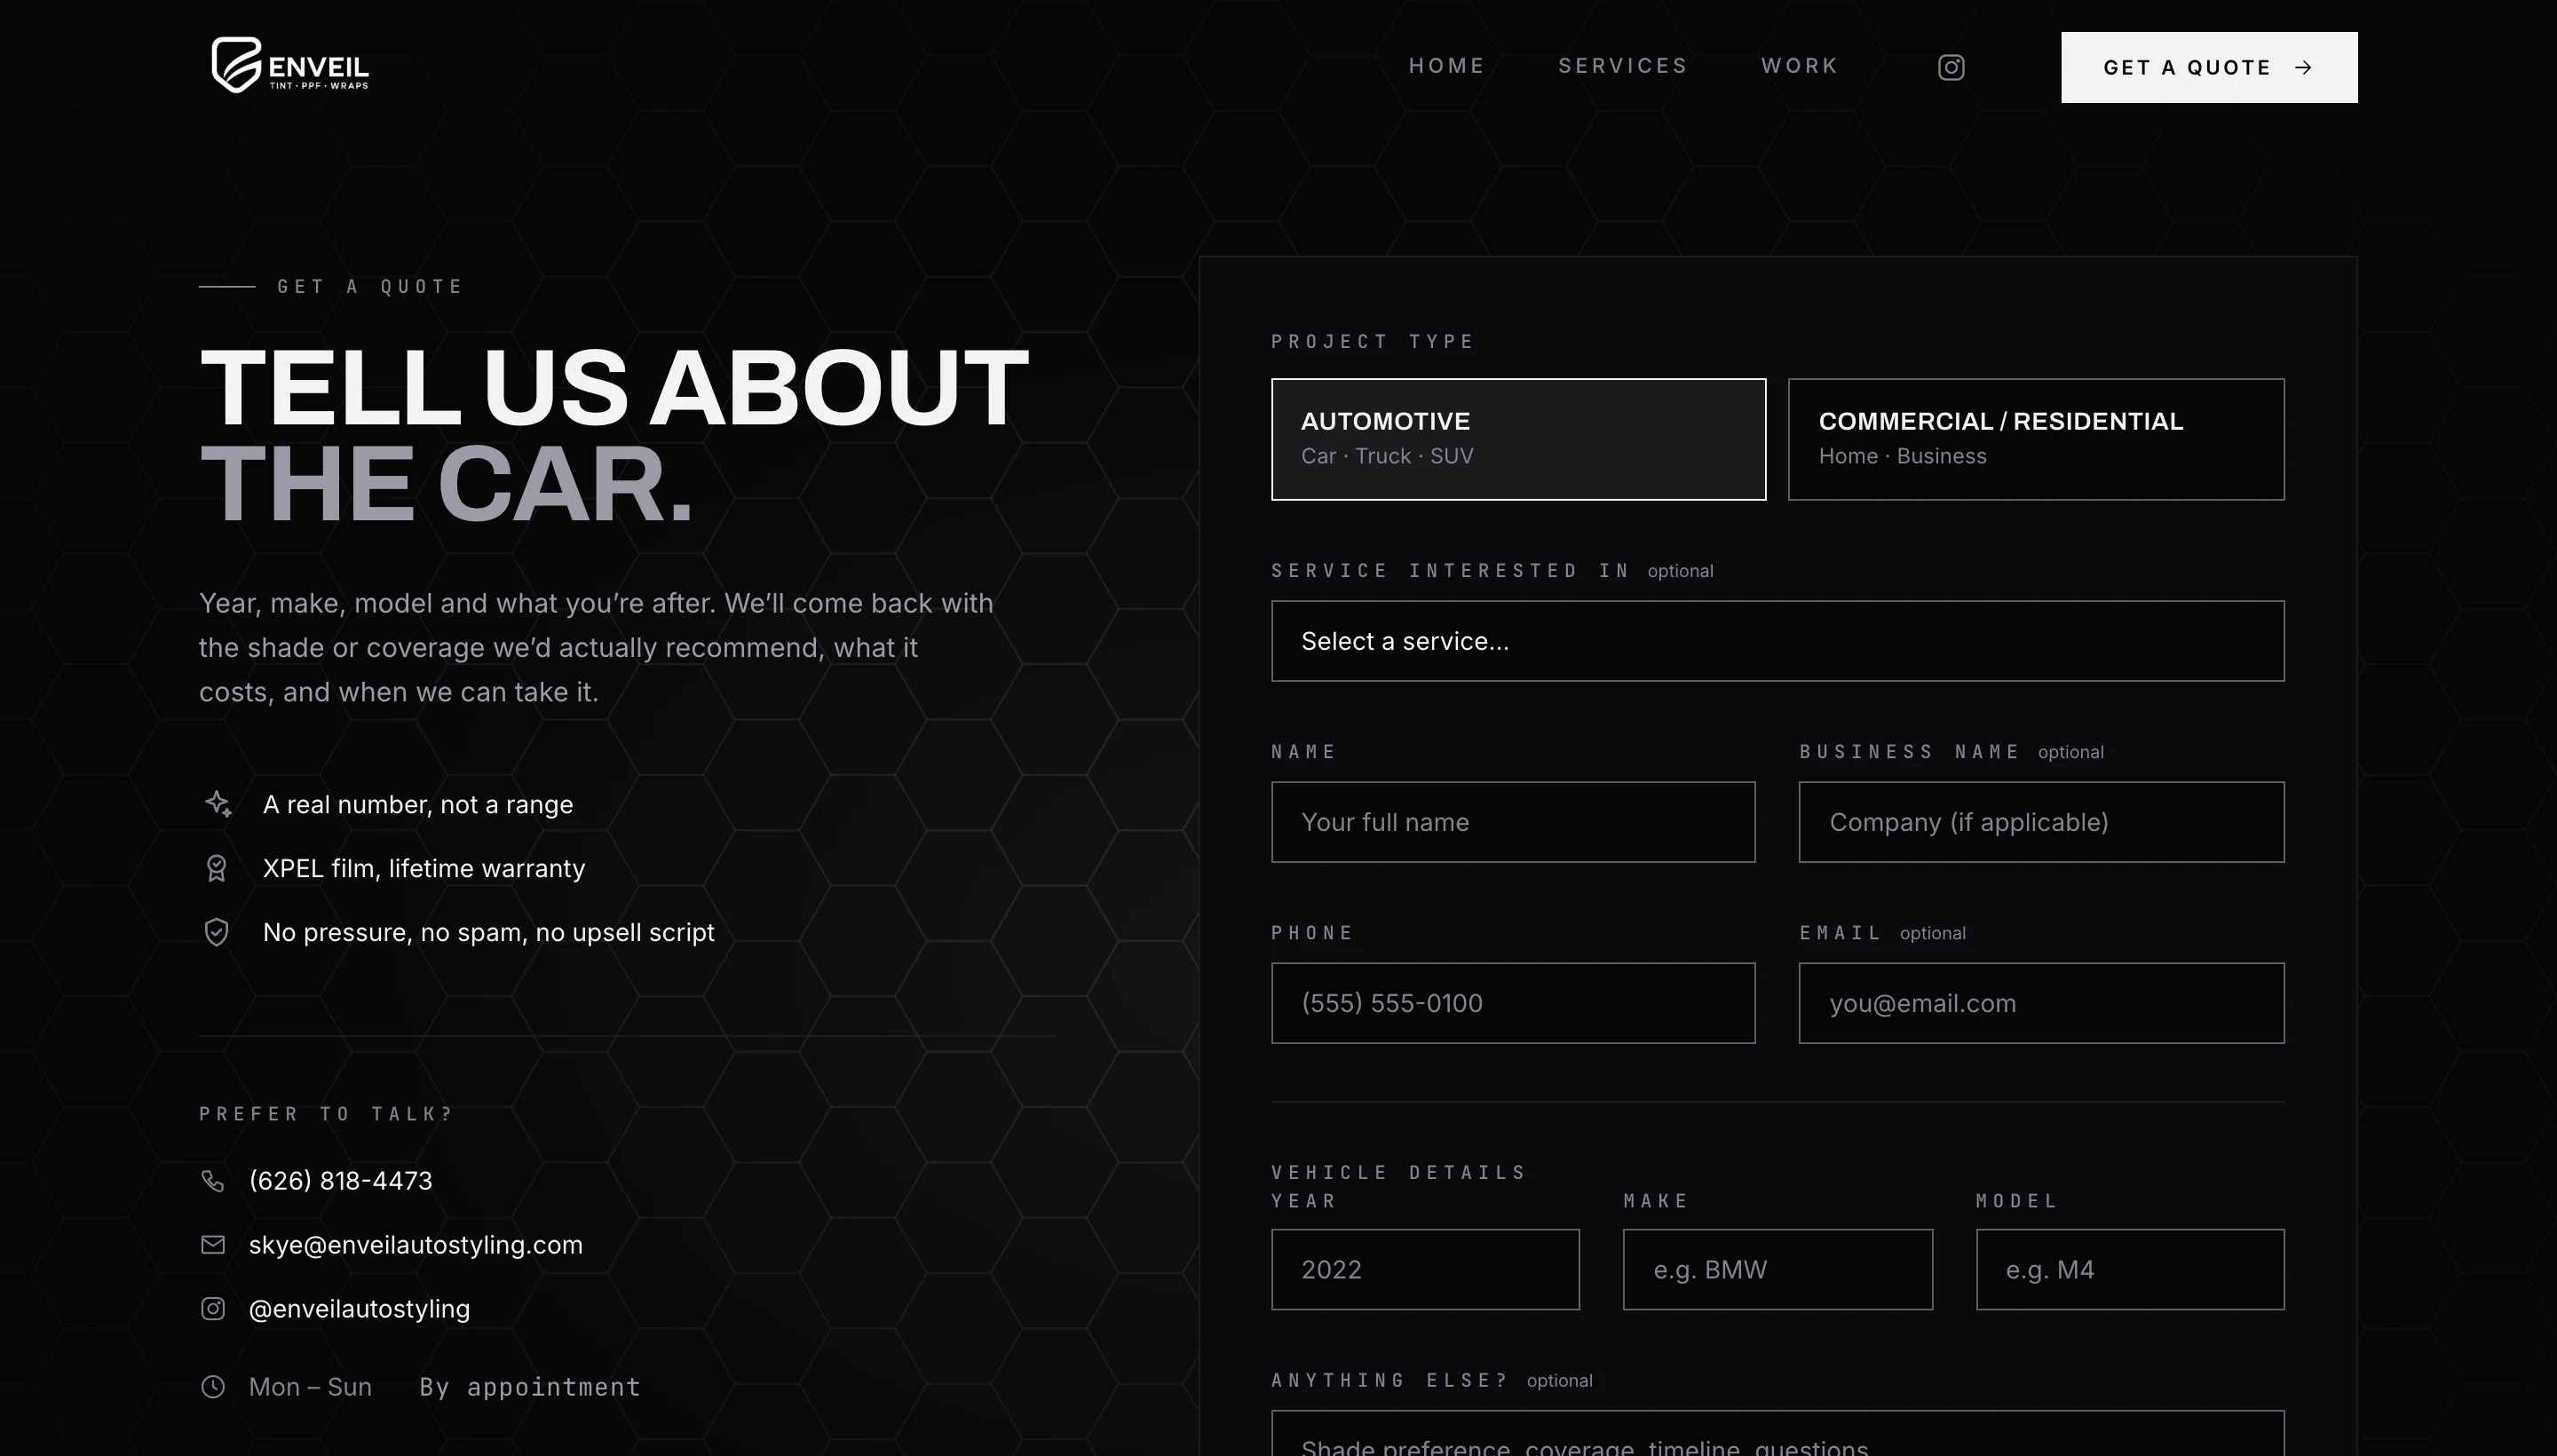Screen dimensions: 2557x1456
Task: Focus the vehicle Make field
Action: [1777, 1270]
